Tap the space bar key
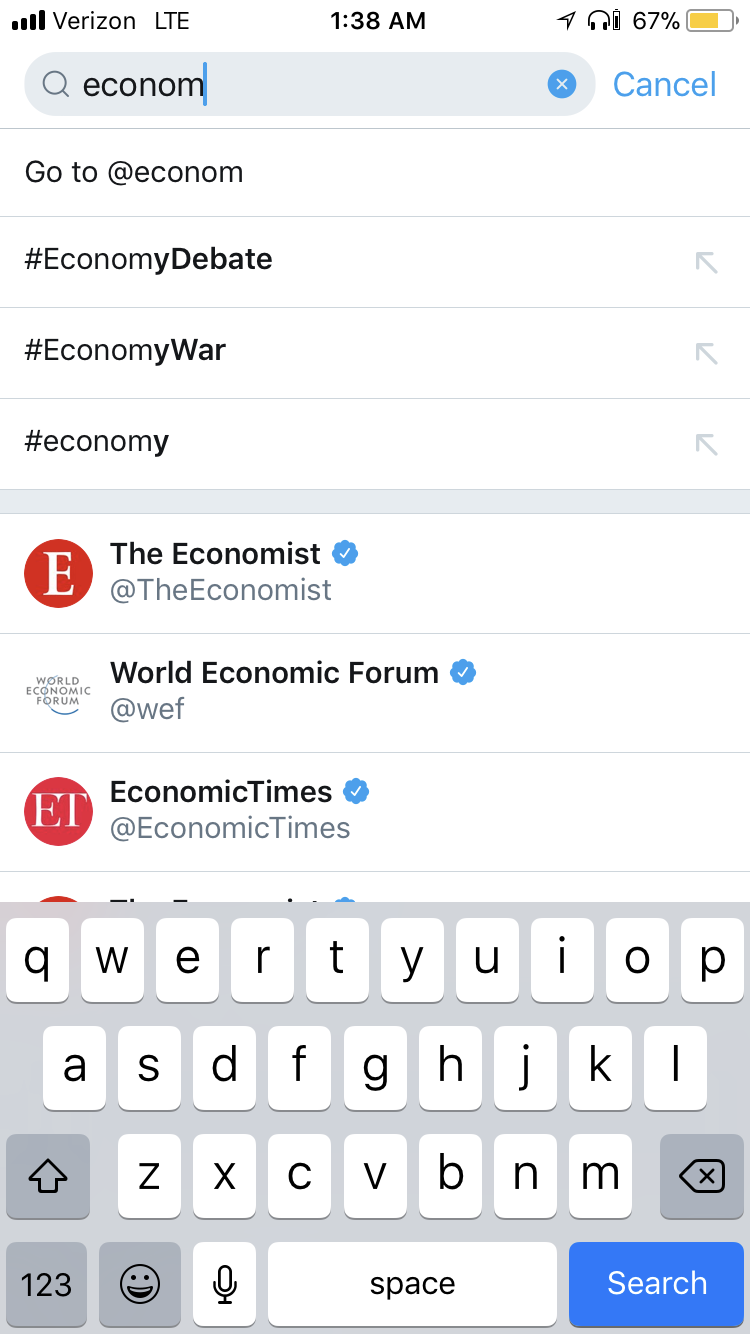Screen dimensions: 750x1334 tap(412, 1284)
